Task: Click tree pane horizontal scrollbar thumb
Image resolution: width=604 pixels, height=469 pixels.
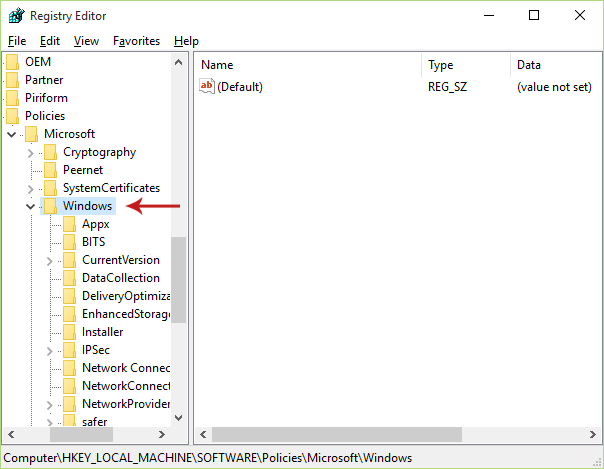Action: click(x=81, y=434)
